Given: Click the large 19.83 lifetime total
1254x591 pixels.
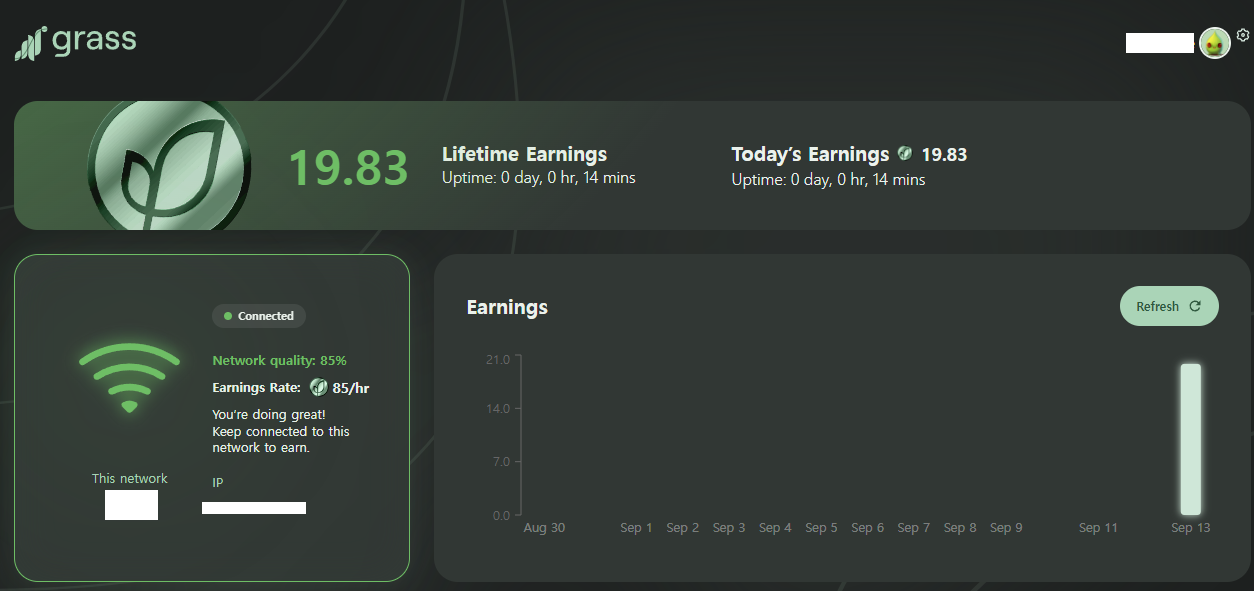Looking at the screenshot, I should tap(348, 168).
